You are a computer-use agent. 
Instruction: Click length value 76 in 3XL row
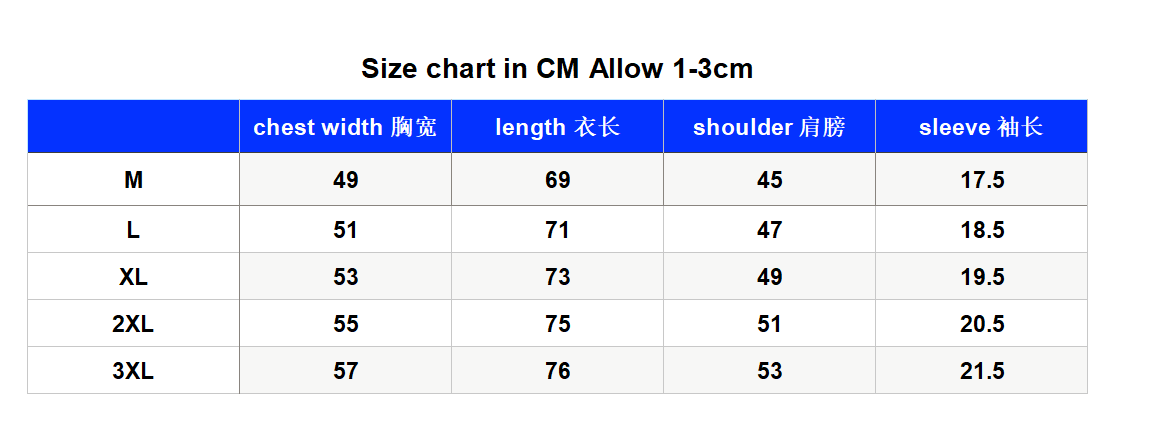click(557, 371)
